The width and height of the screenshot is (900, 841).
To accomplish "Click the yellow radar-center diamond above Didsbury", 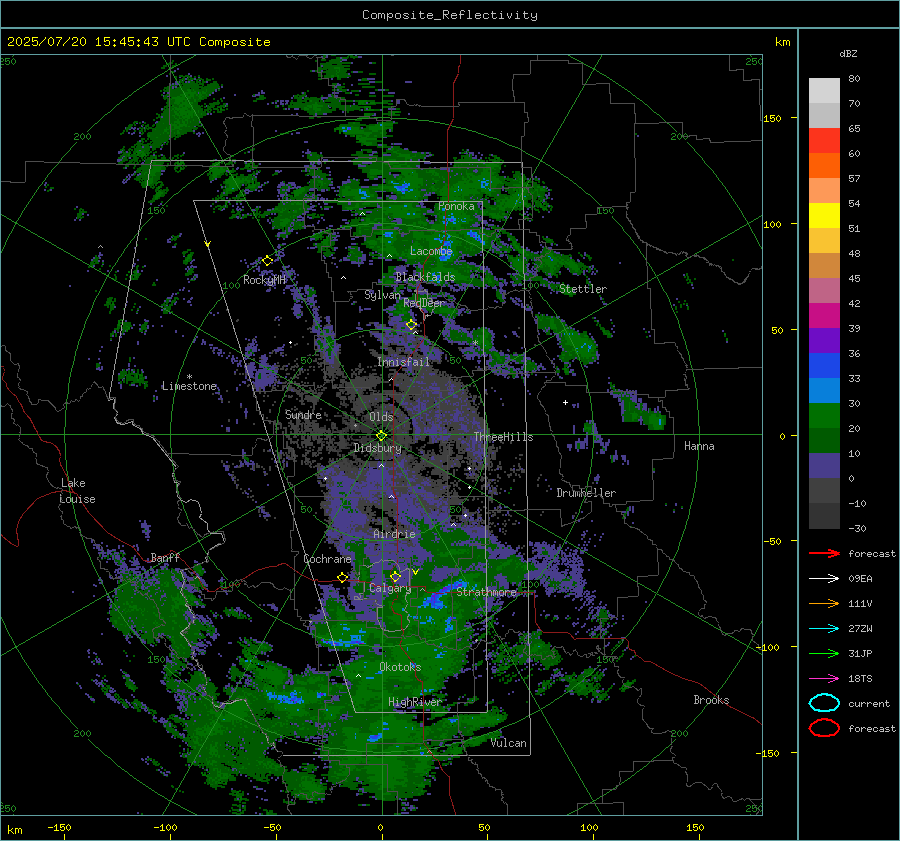I will pos(381,435).
